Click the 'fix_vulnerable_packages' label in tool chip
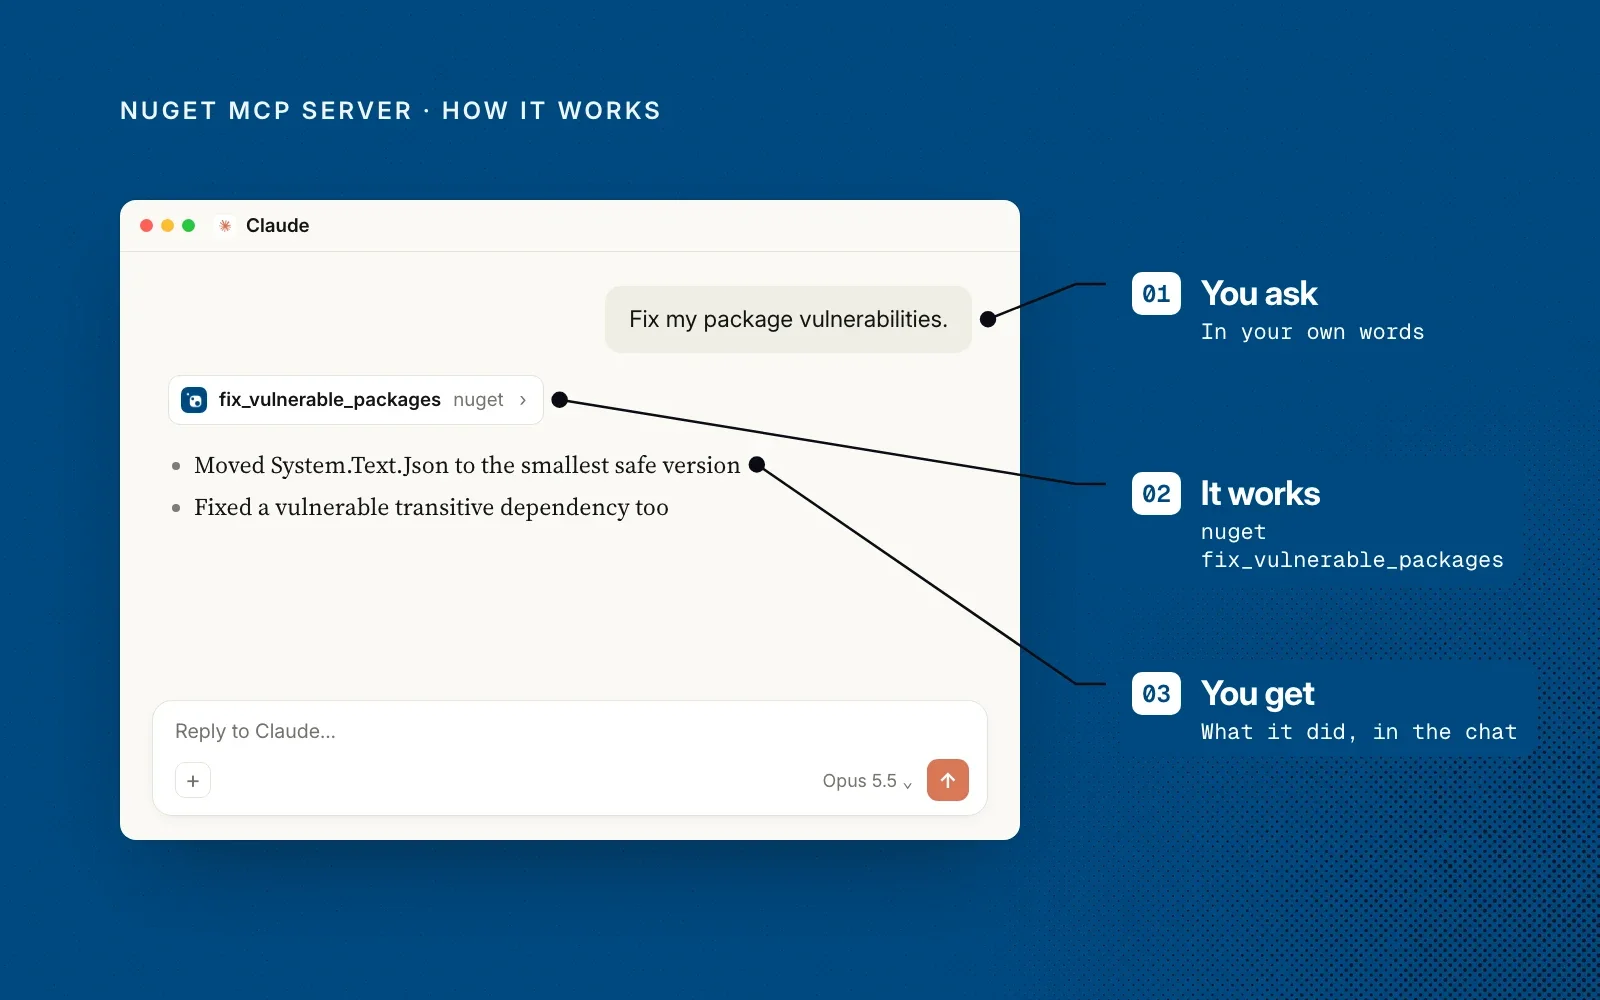Image resolution: width=1600 pixels, height=1000 pixels. pyautogui.click(x=330, y=400)
